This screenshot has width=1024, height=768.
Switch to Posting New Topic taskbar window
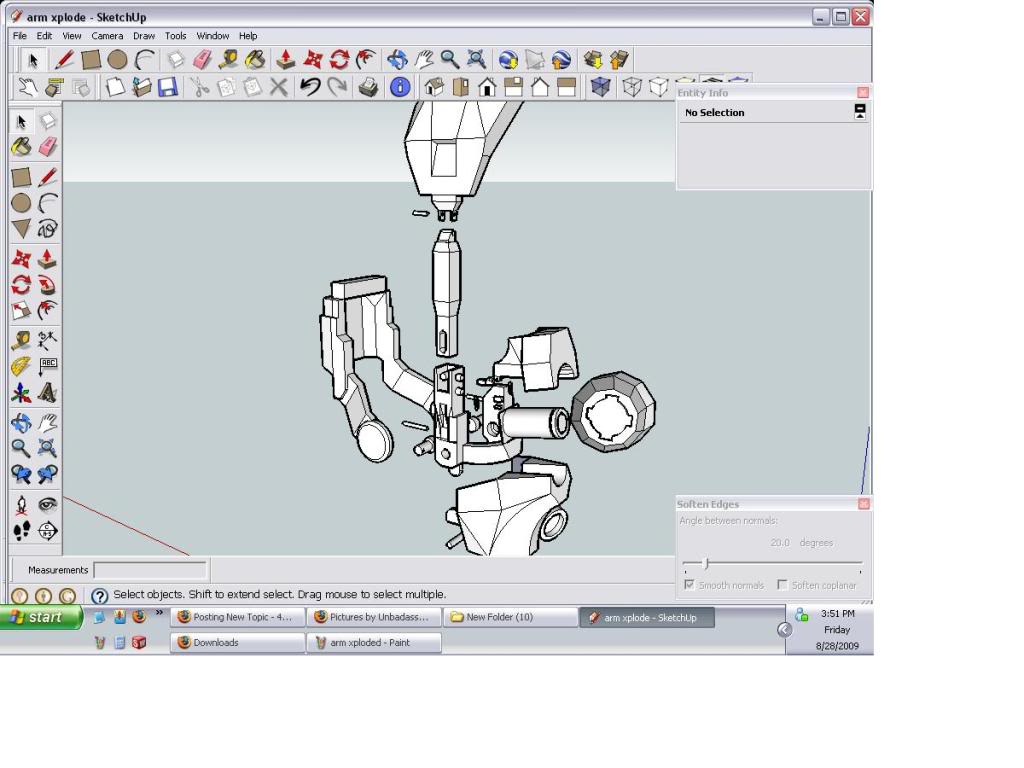pos(238,617)
